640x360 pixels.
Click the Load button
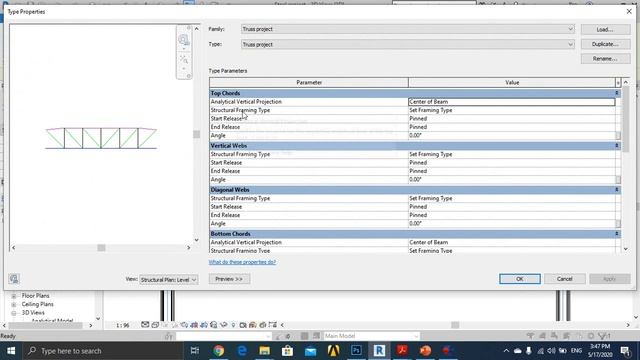coord(605,29)
